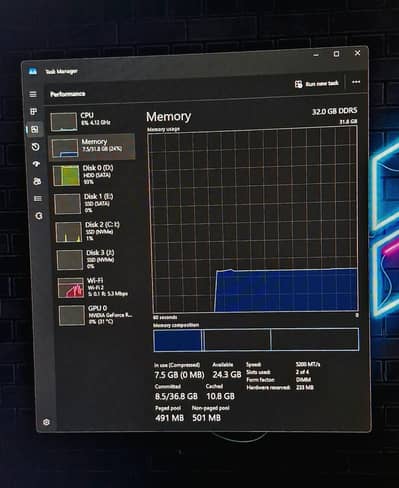Maximize the Task Manager window
This screenshot has height=488, width=399.
click(337, 54)
